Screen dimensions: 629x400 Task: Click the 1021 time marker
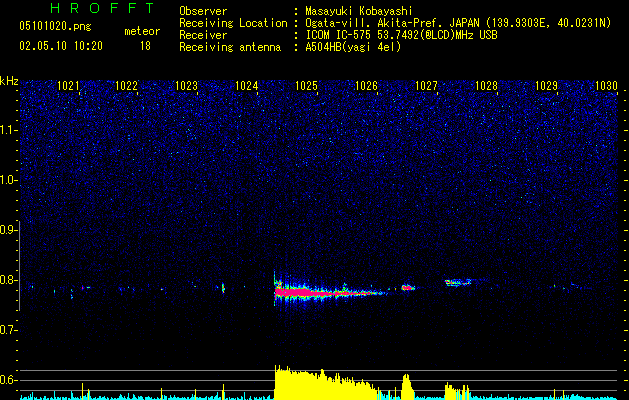point(68,86)
